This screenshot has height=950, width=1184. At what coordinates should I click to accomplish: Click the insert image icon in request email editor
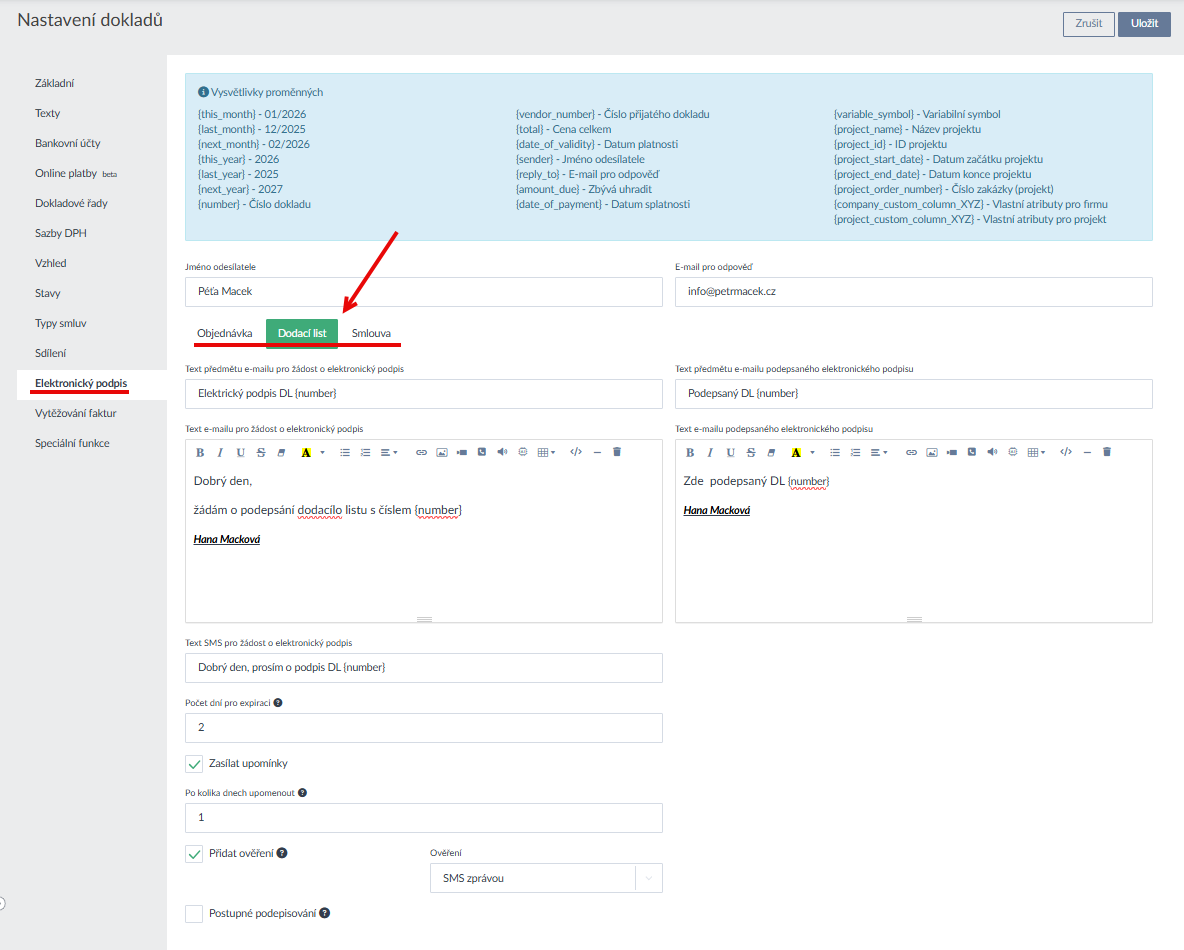coord(441,452)
